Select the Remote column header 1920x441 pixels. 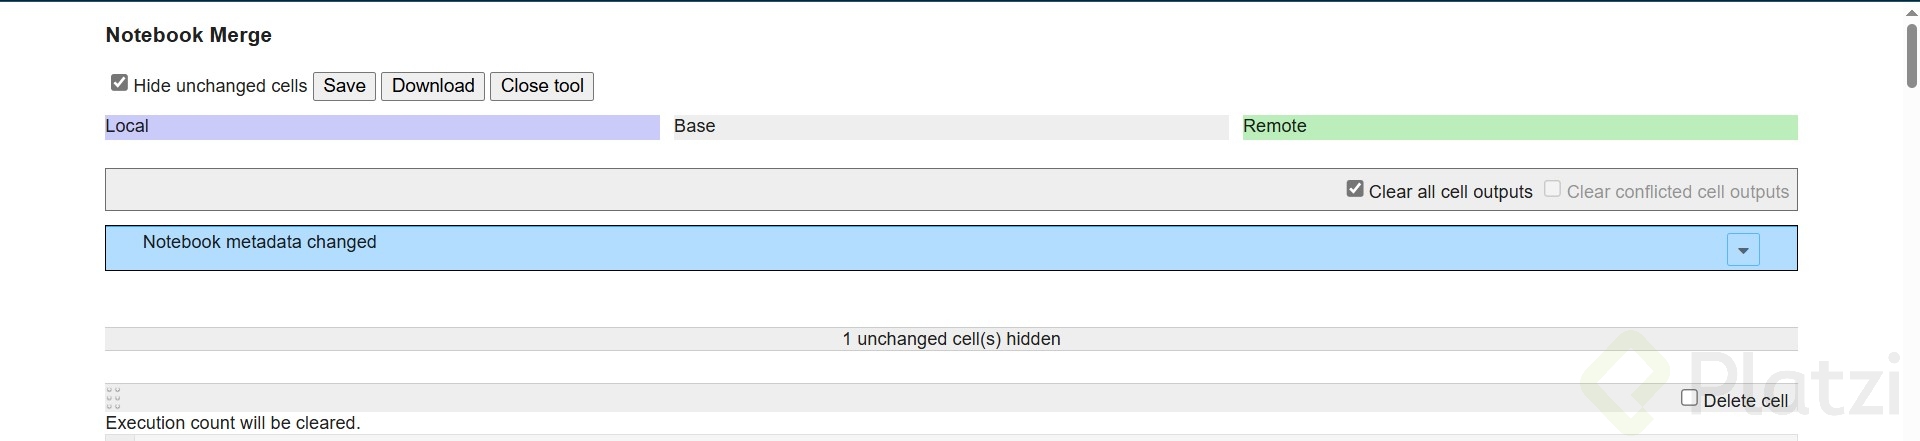point(1519,127)
